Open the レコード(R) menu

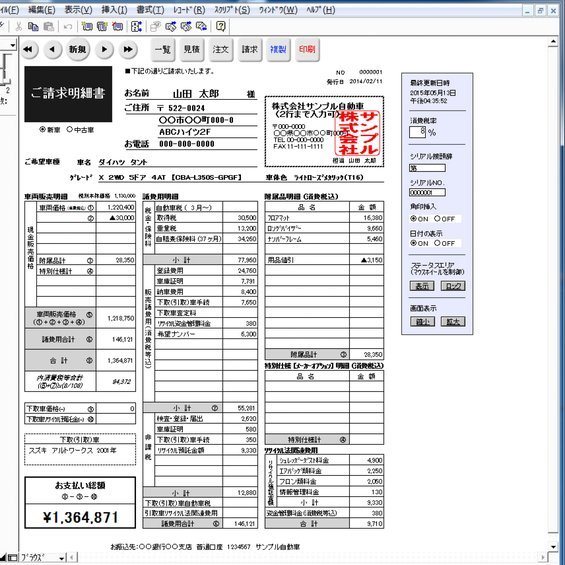click(189, 10)
